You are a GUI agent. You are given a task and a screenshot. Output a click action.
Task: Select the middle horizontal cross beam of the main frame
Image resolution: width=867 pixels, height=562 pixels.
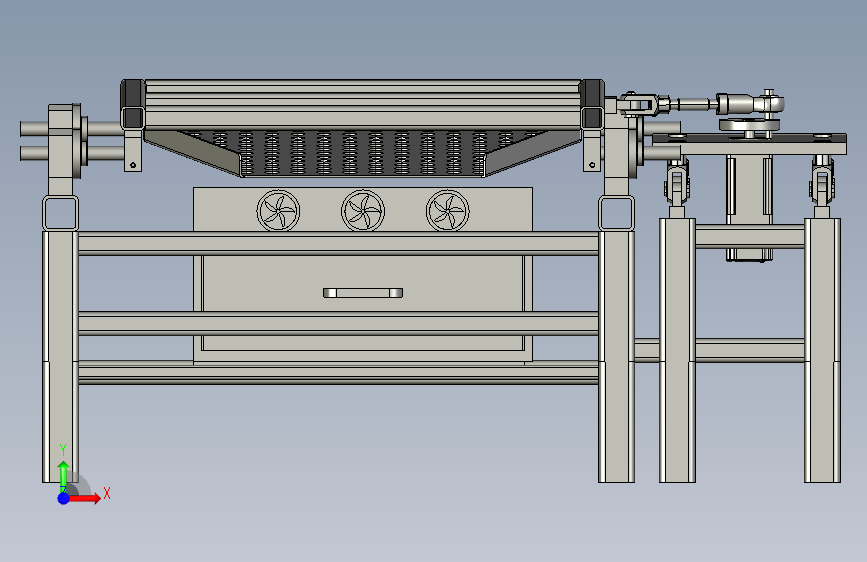pos(338,324)
